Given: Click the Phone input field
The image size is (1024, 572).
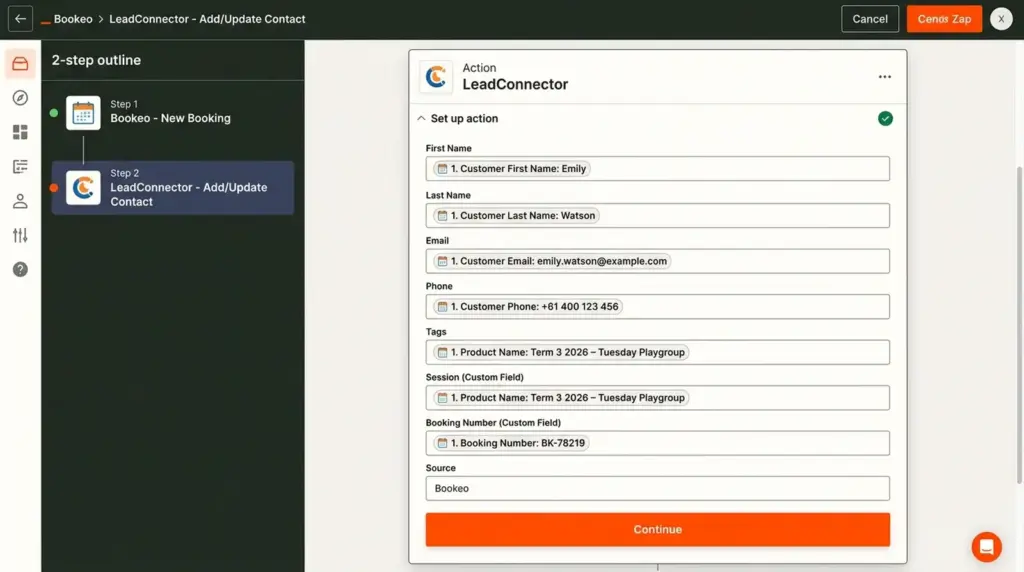Looking at the screenshot, I should click(x=657, y=307).
